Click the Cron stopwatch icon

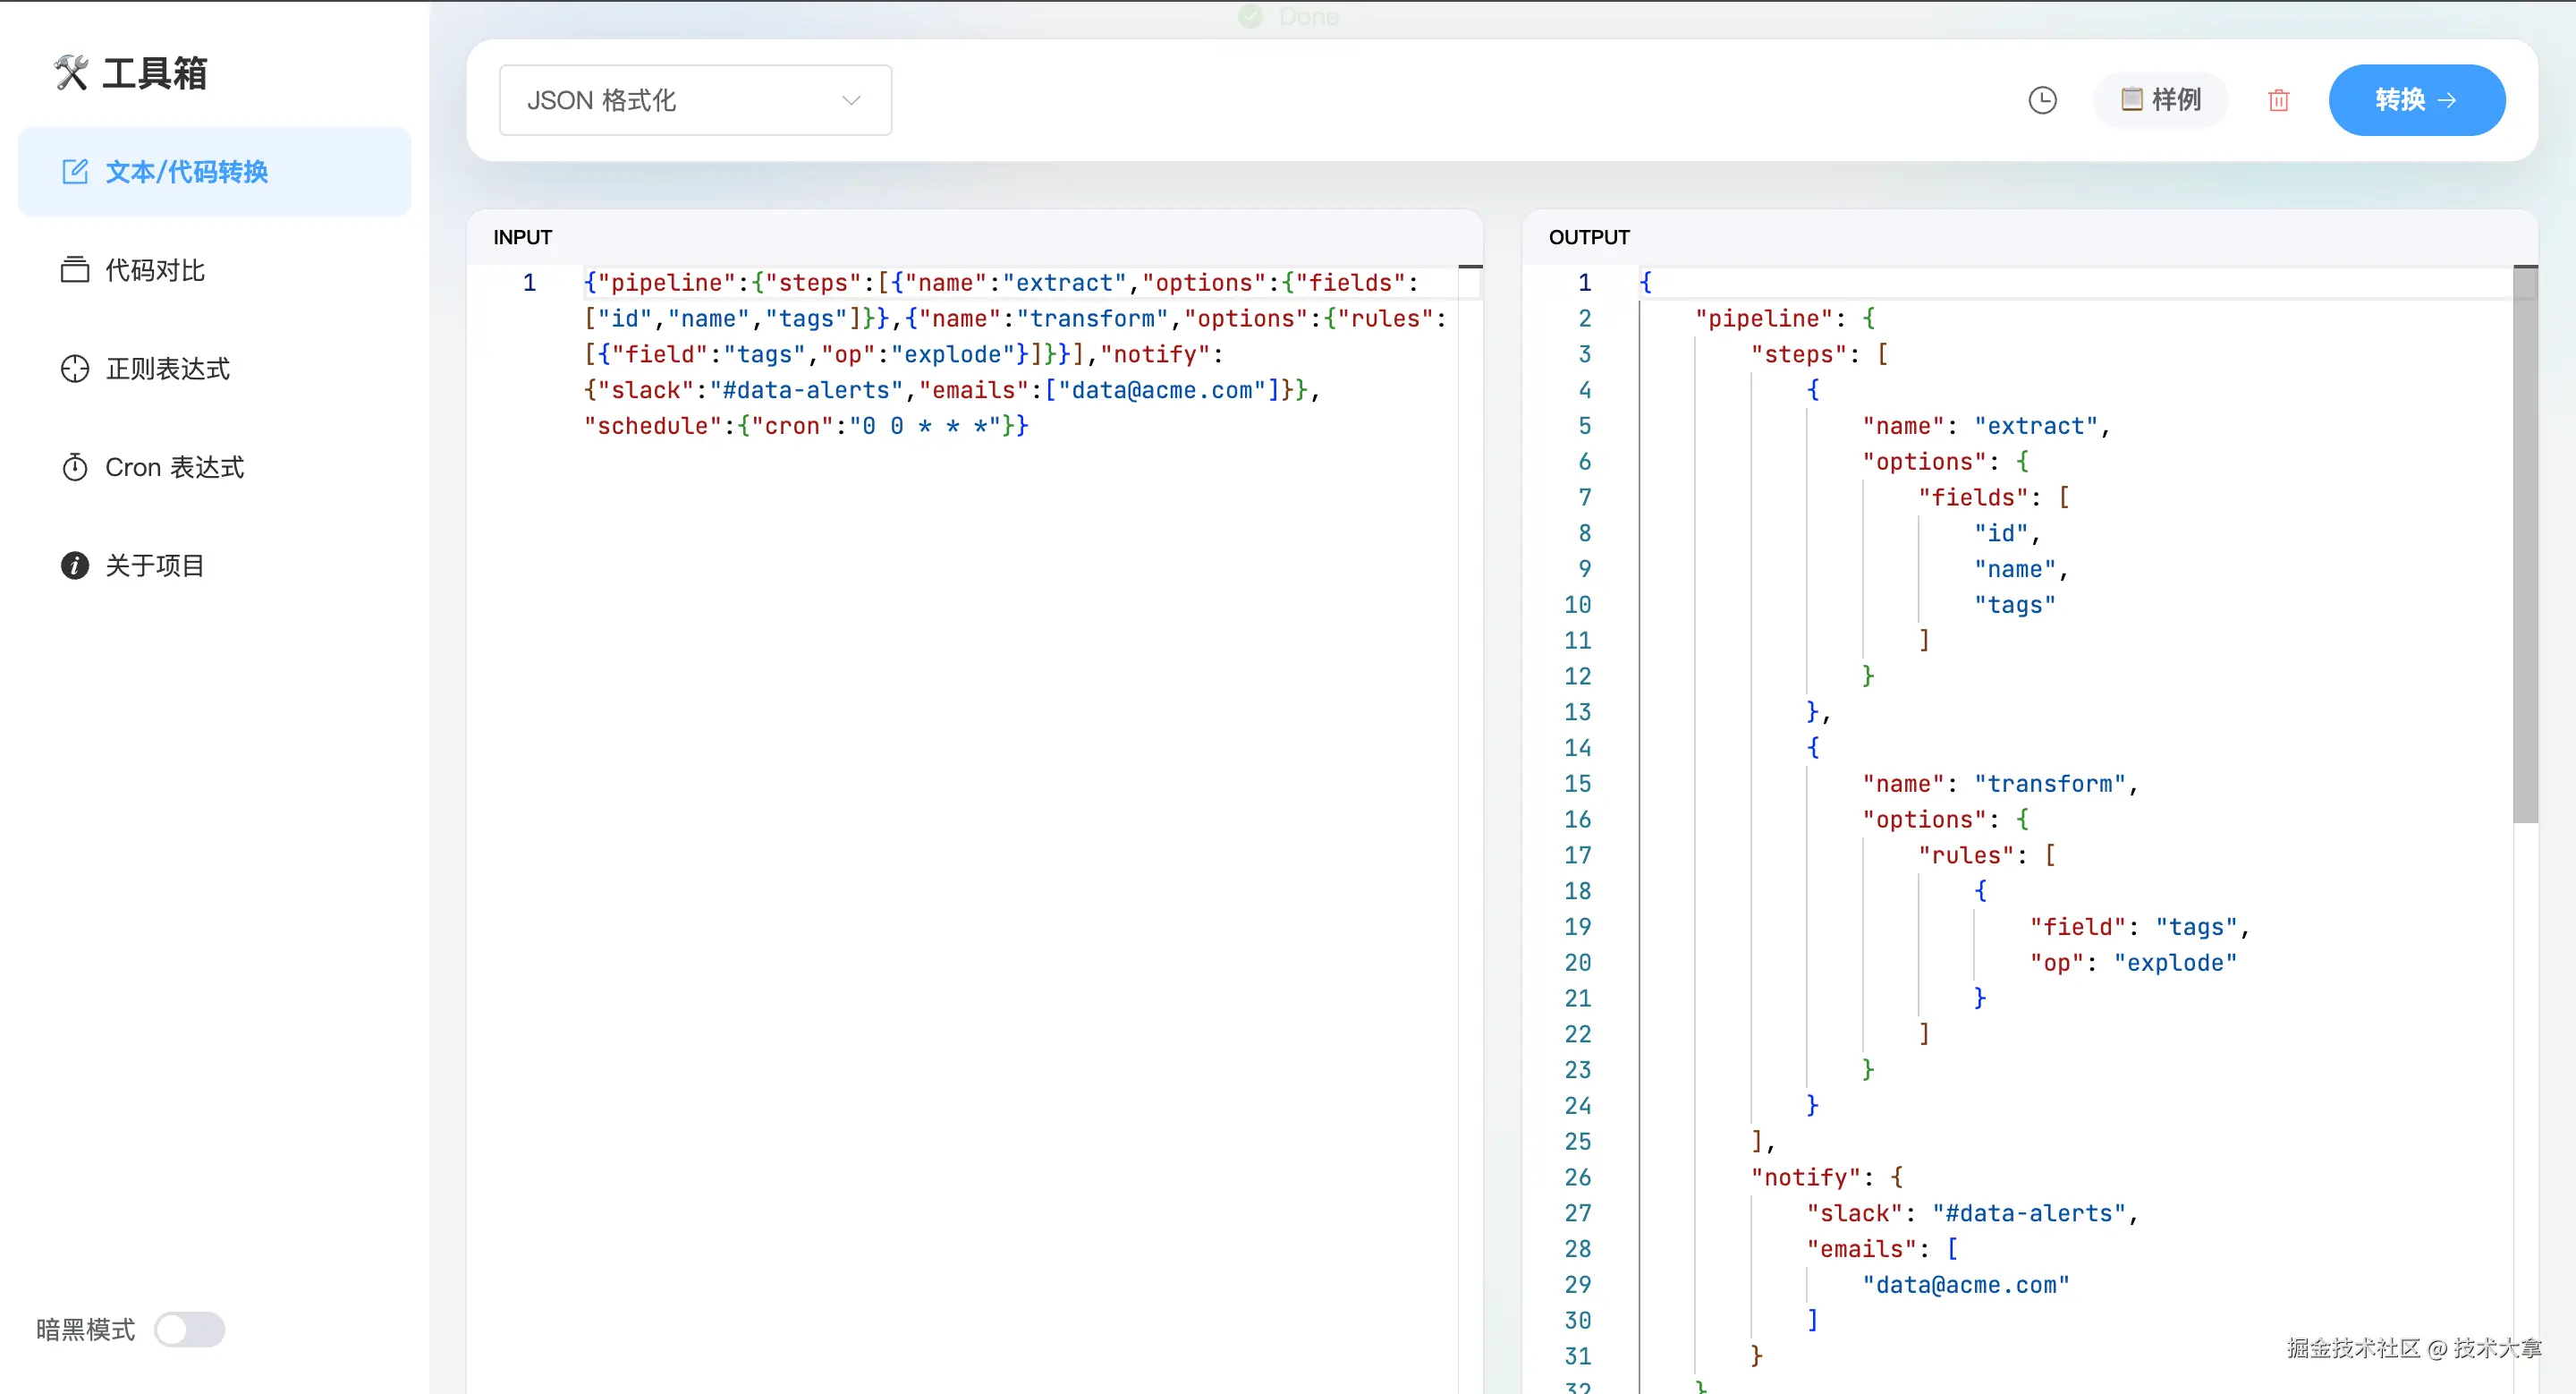74,467
